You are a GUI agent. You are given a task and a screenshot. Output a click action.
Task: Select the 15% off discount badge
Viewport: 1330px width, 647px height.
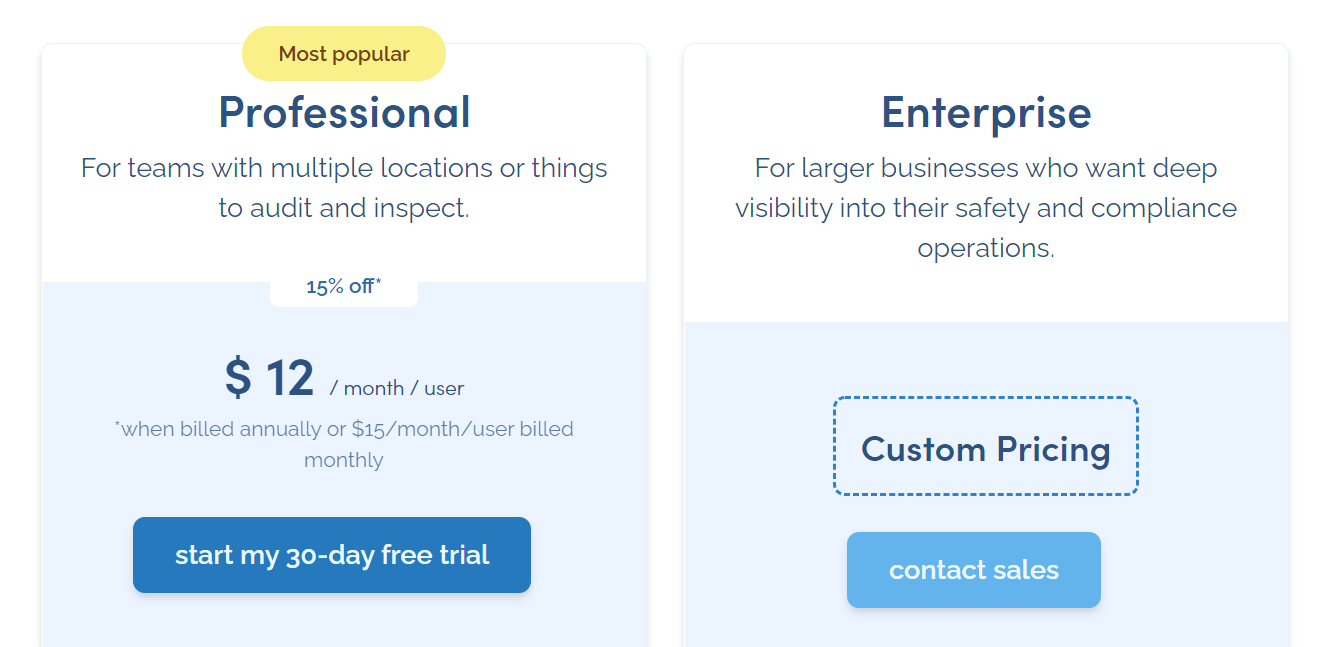pos(344,287)
